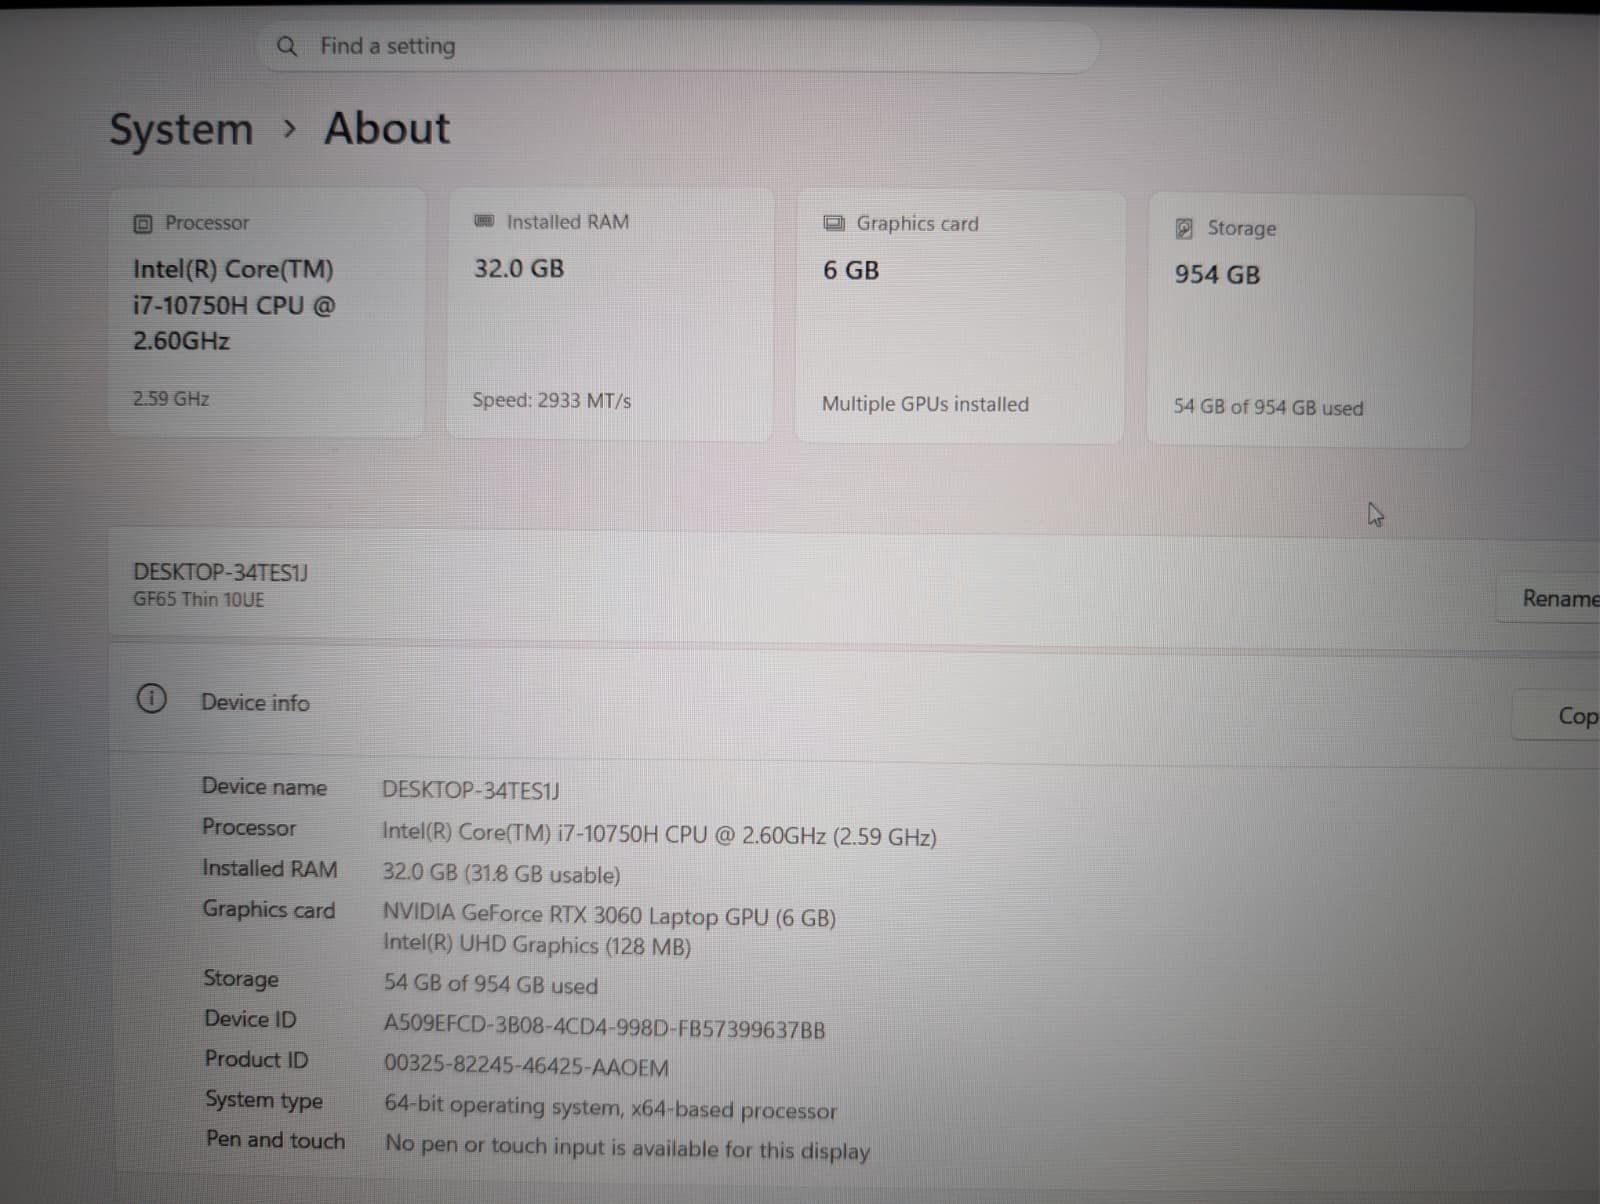Select Product ID 00325-82245-46425-AAOEM

click(x=526, y=1066)
